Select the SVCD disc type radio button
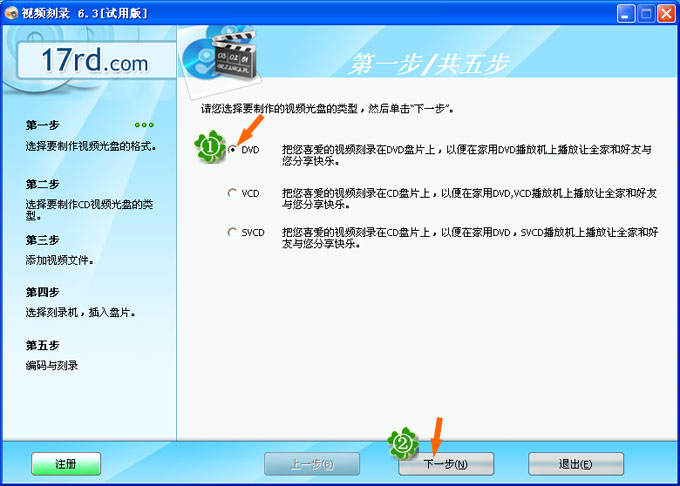Viewport: 680px width, 486px height. (232, 232)
